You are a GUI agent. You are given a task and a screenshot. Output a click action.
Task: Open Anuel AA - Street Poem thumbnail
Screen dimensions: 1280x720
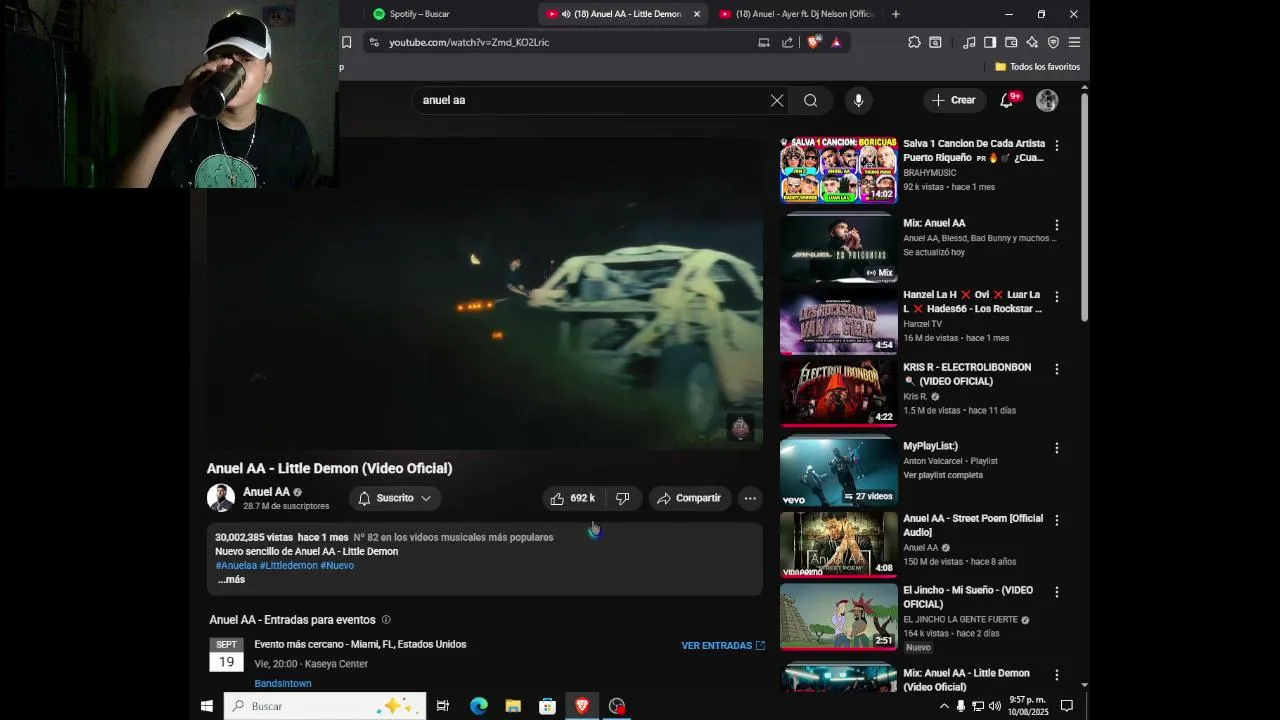(x=838, y=545)
